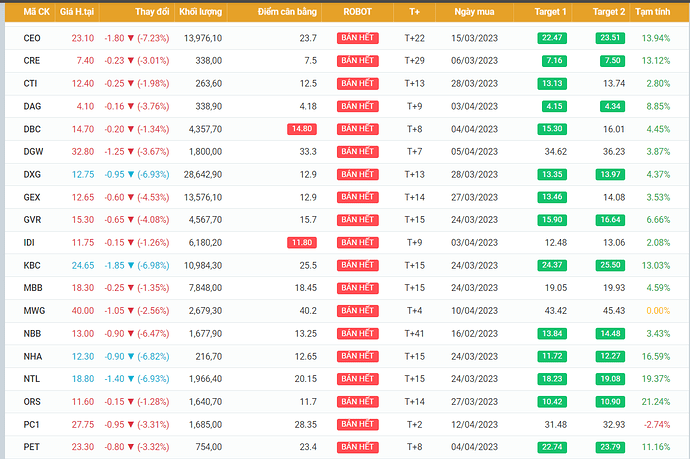Image resolution: width=690 pixels, height=459 pixels.
Task: Click the Ngày mua column header
Action: [x=474, y=12]
